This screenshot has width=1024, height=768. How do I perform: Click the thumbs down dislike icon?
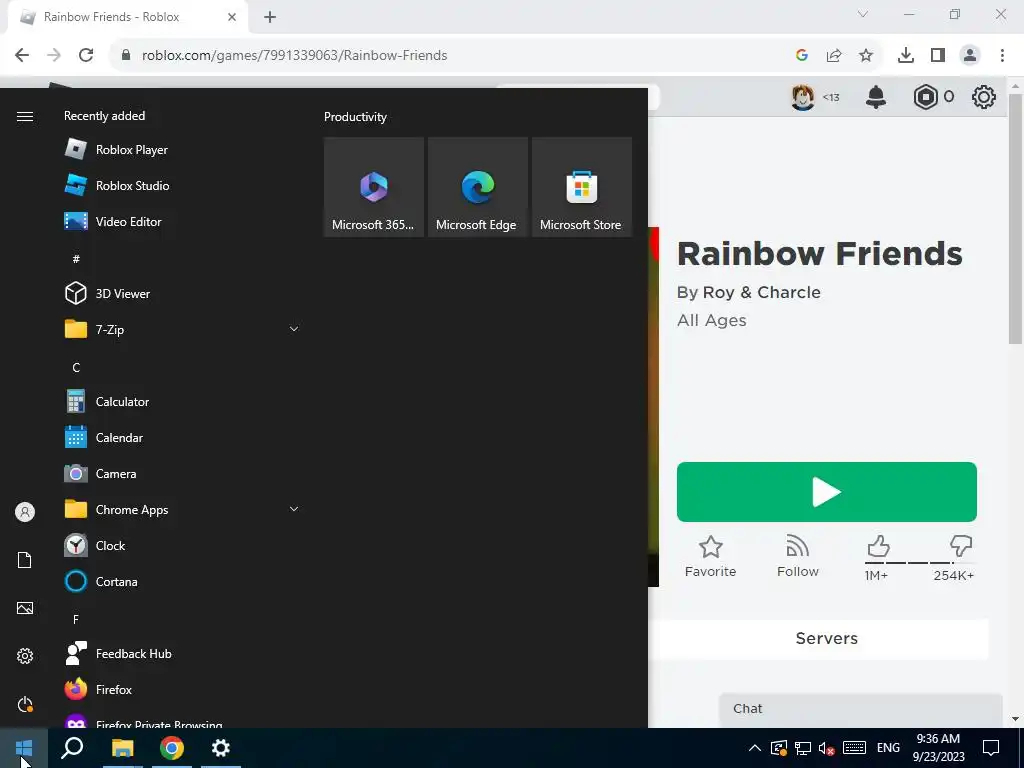pos(961,546)
